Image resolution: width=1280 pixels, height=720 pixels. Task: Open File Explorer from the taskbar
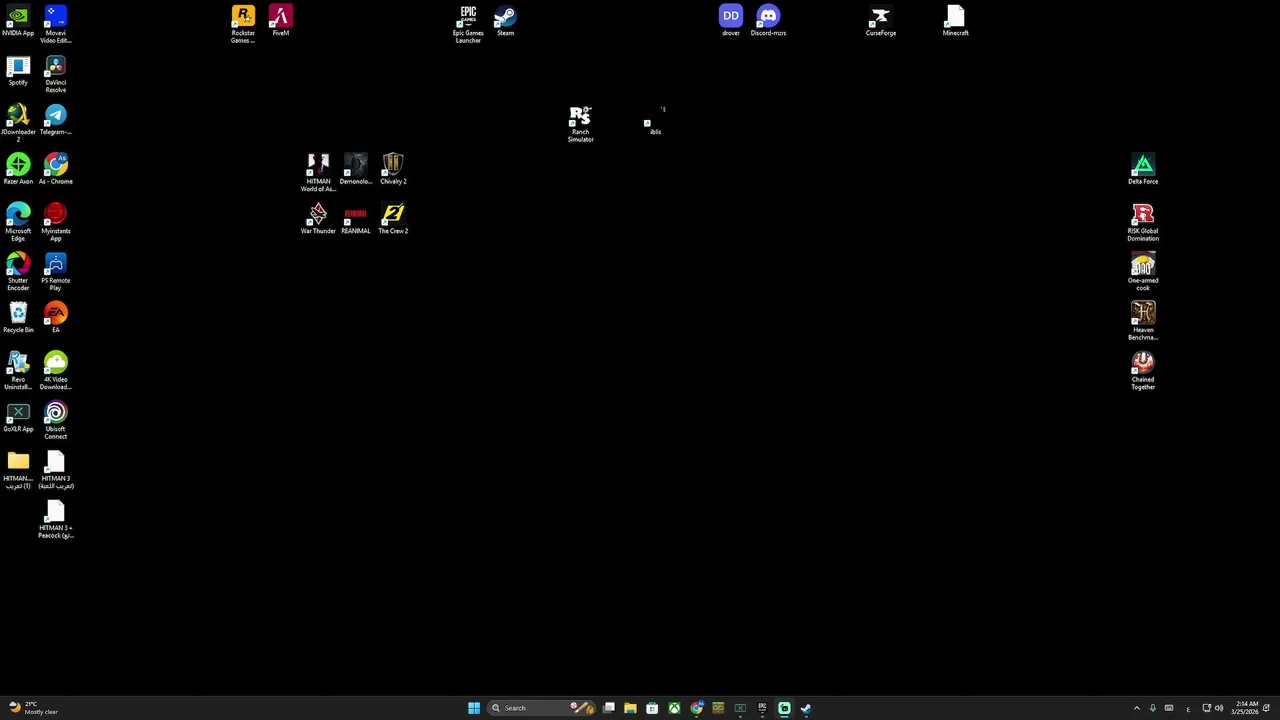[630, 708]
